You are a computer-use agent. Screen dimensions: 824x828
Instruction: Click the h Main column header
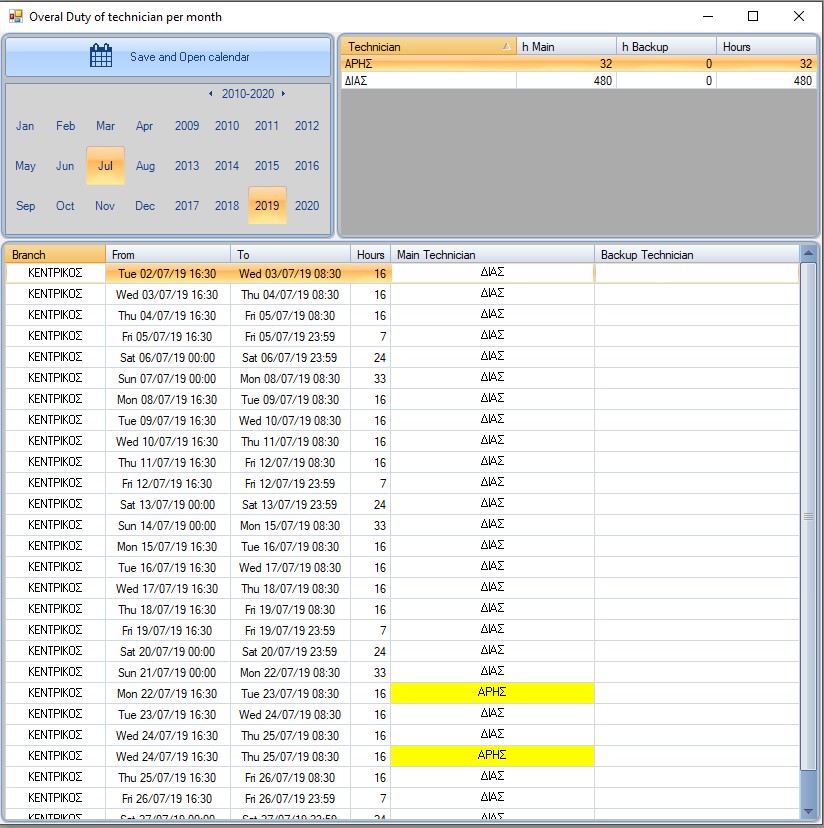(565, 47)
